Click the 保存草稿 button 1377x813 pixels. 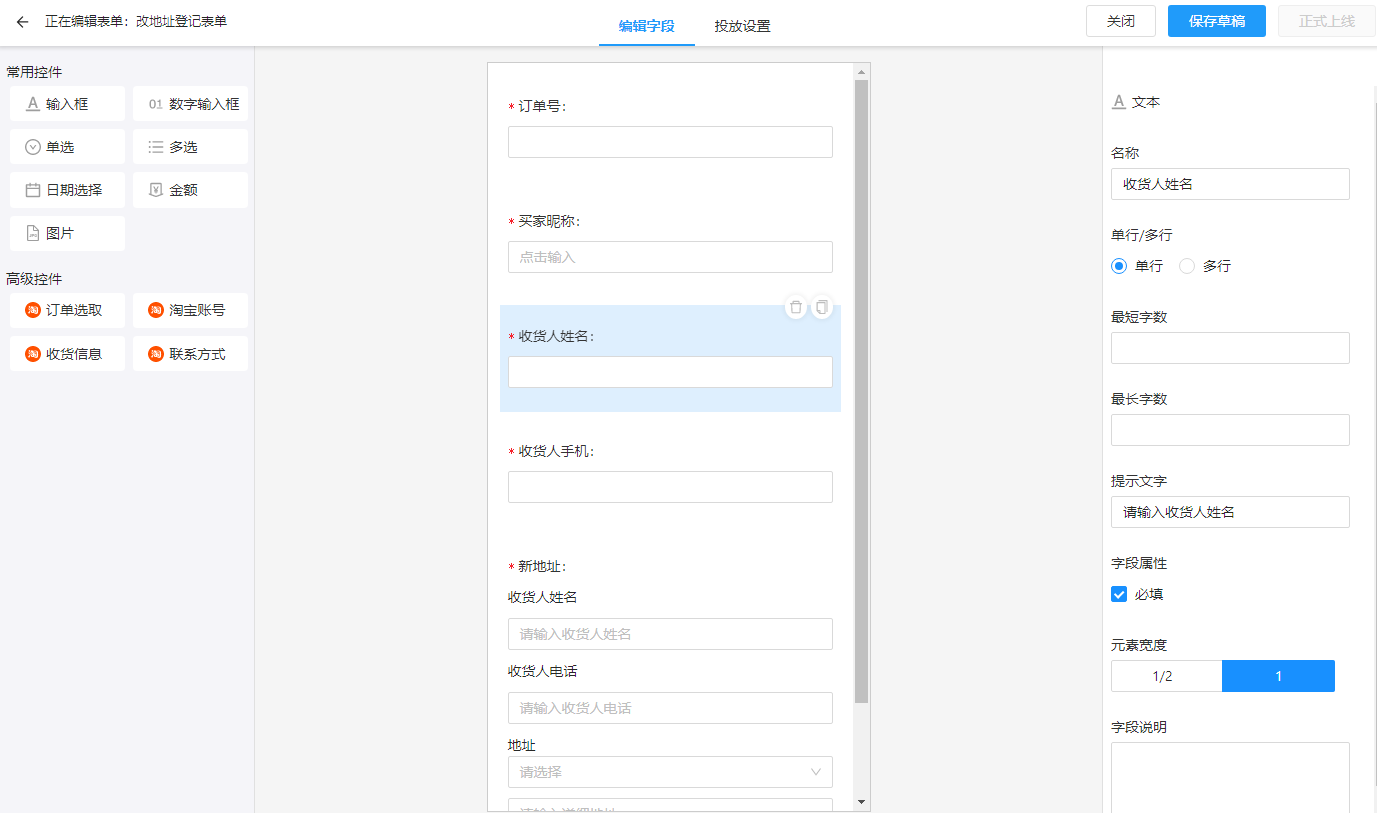pos(1216,21)
